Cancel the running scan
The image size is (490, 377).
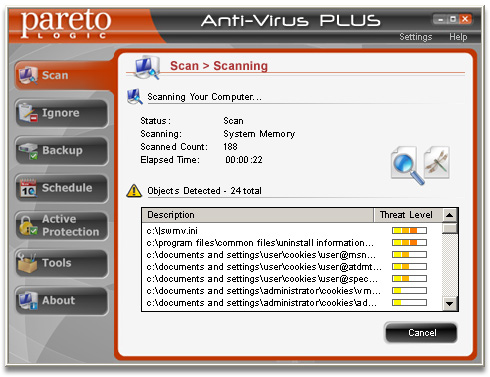tap(421, 333)
